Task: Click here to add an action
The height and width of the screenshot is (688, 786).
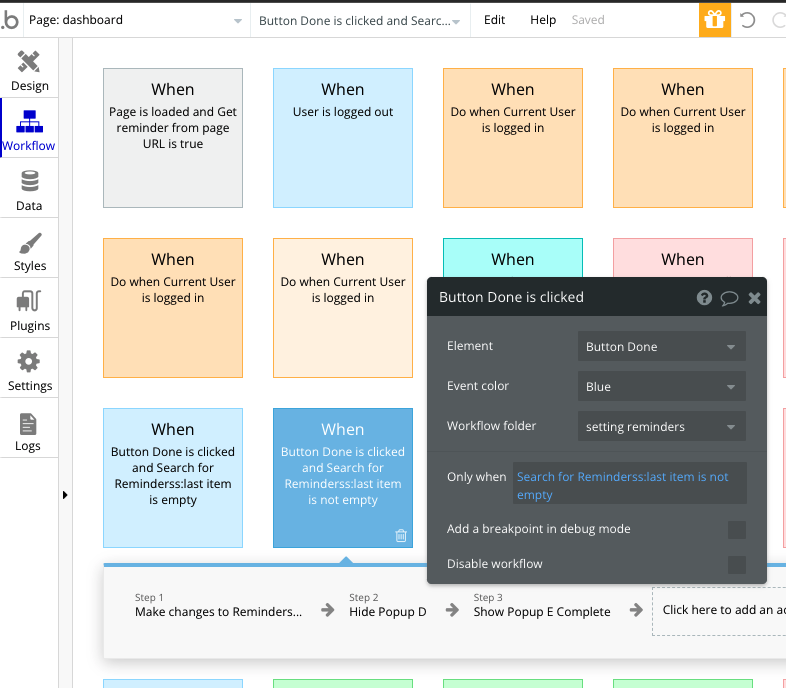Action: (720, 610)
